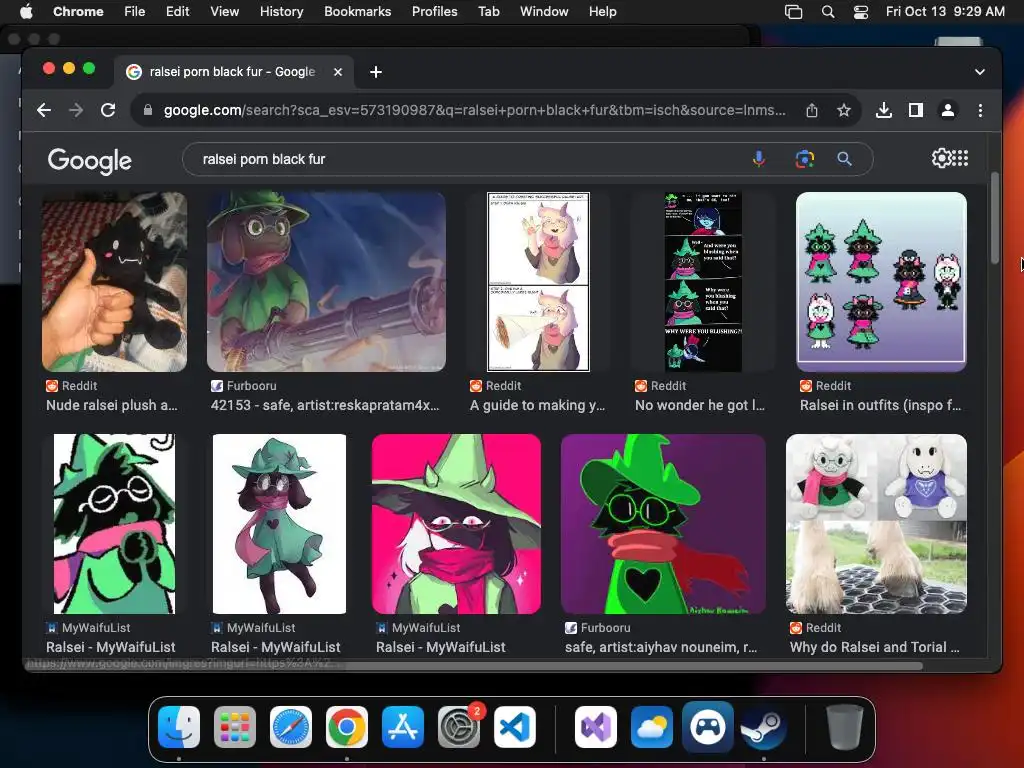Open the Window menu
This screenshot has width=1024, height=768.
(x=544, y=11)
